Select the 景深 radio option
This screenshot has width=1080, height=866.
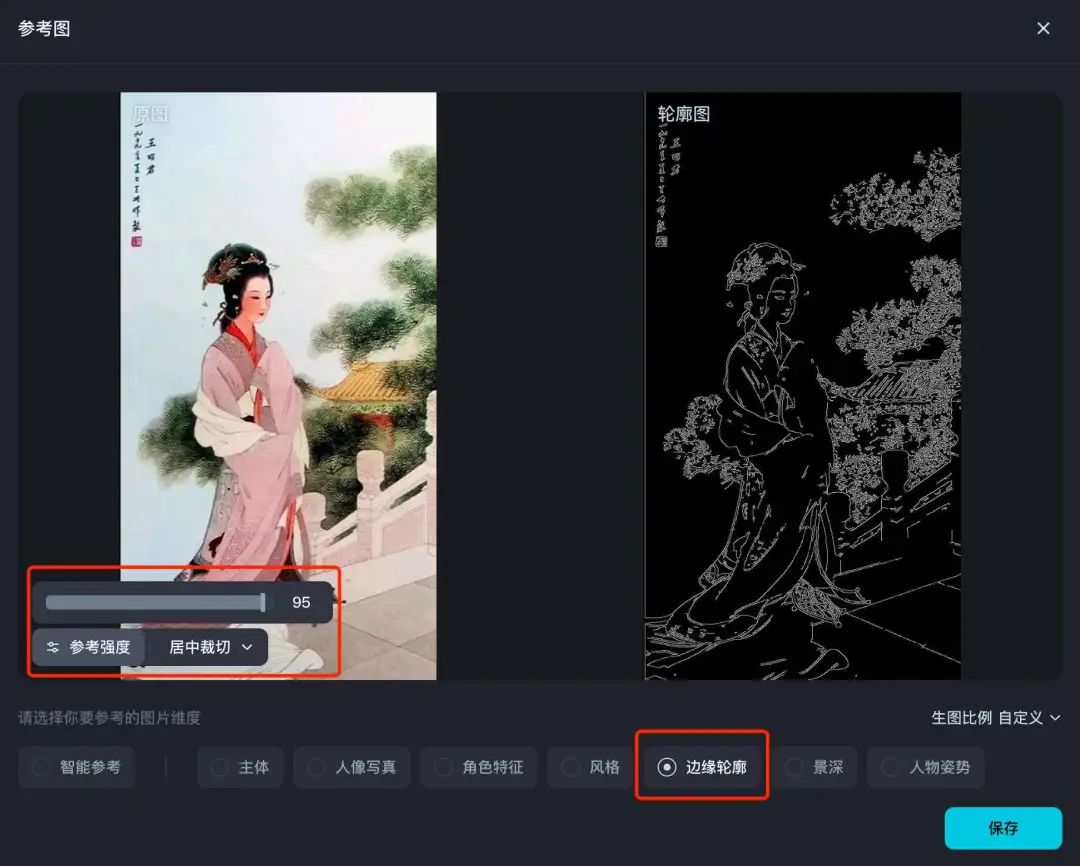click(815, 767)
